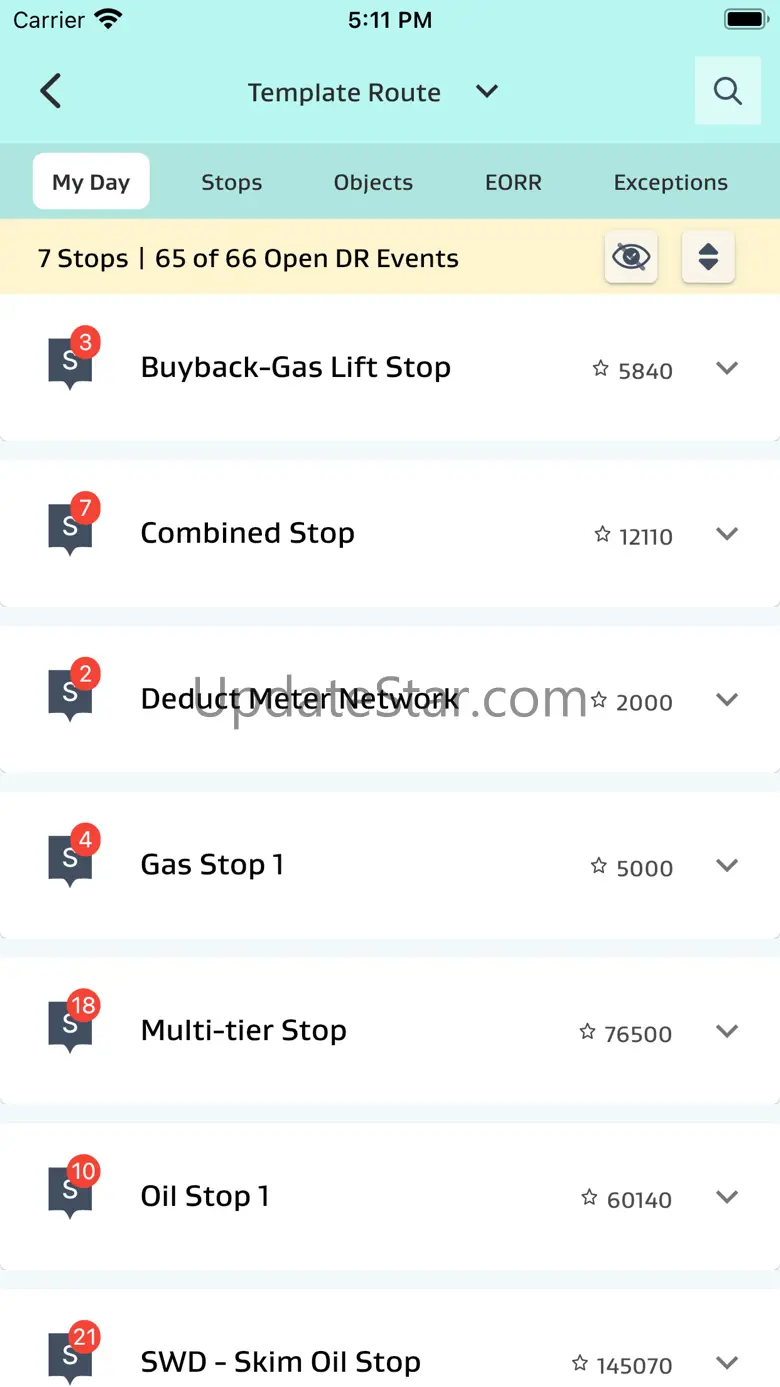Open the Template Route dropdown
Screen dimensions: 780x1387
487,92
